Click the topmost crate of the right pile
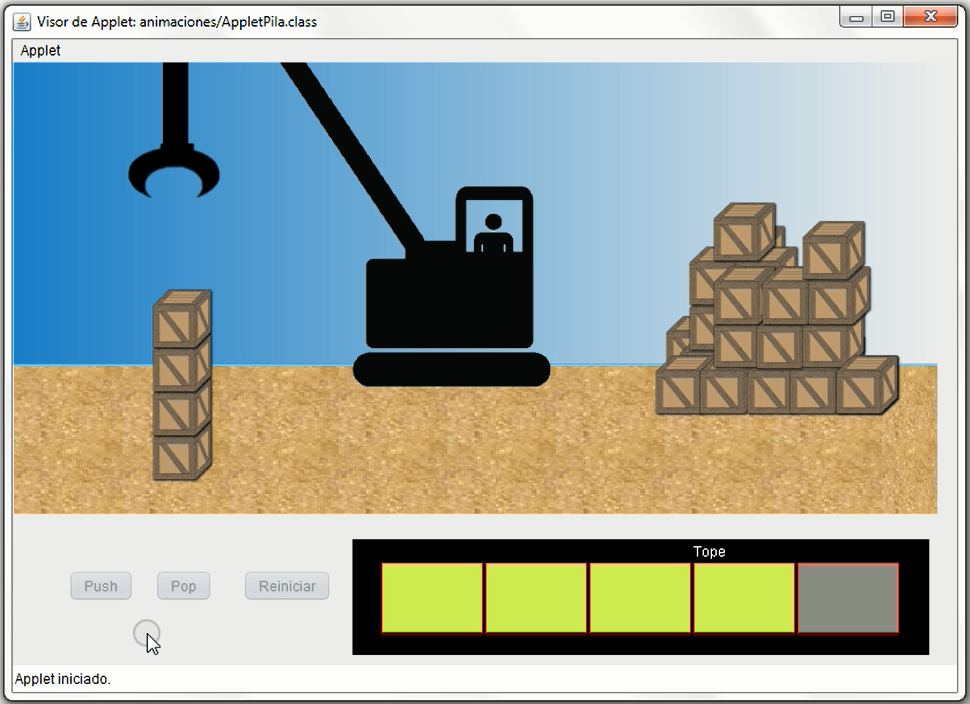The image size is (970, 704). [x=745, y=231]
